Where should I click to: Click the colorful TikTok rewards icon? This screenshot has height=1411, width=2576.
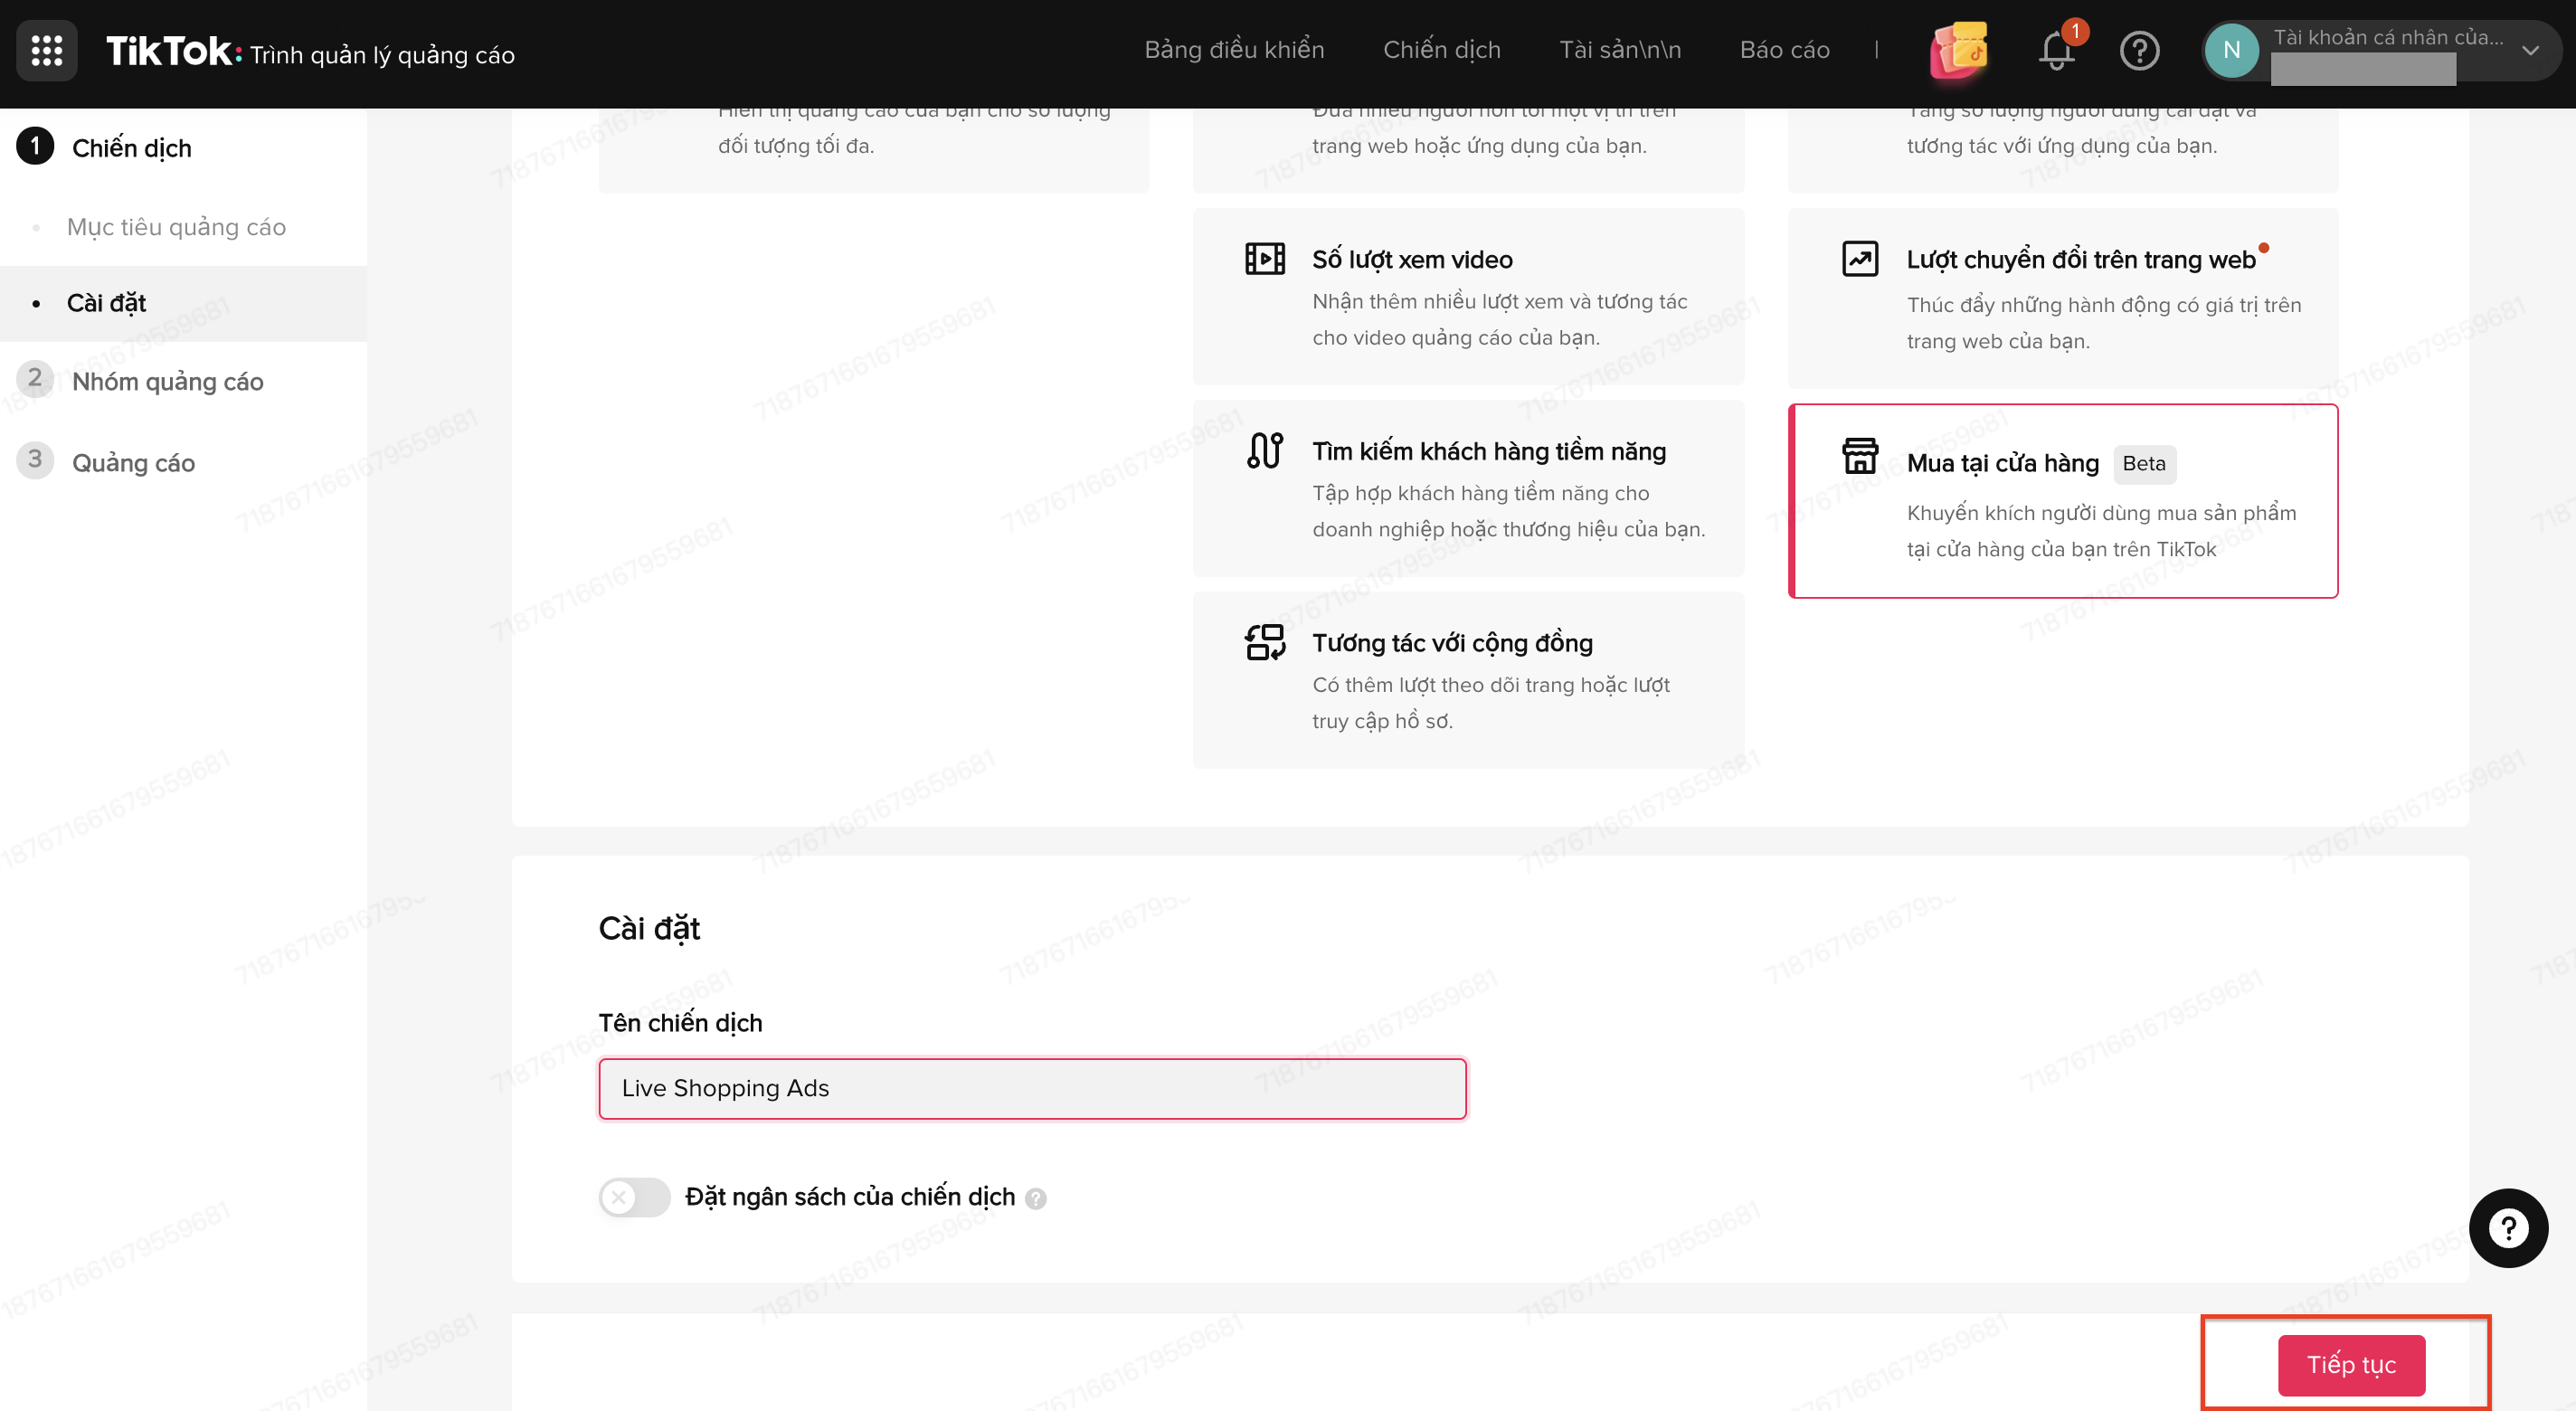point(1958,50)
